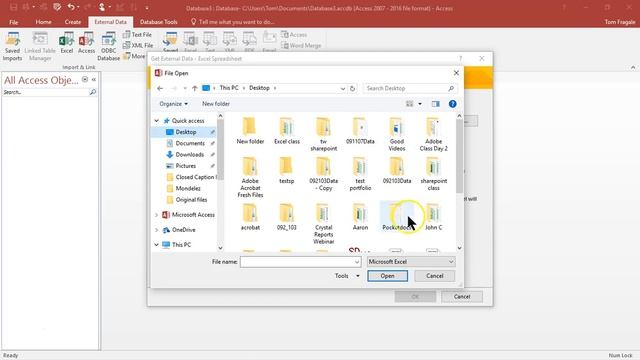The width and height of the screenshot is (640, 360).
Task: Switch to the Create tab
Action: (73, 22)
